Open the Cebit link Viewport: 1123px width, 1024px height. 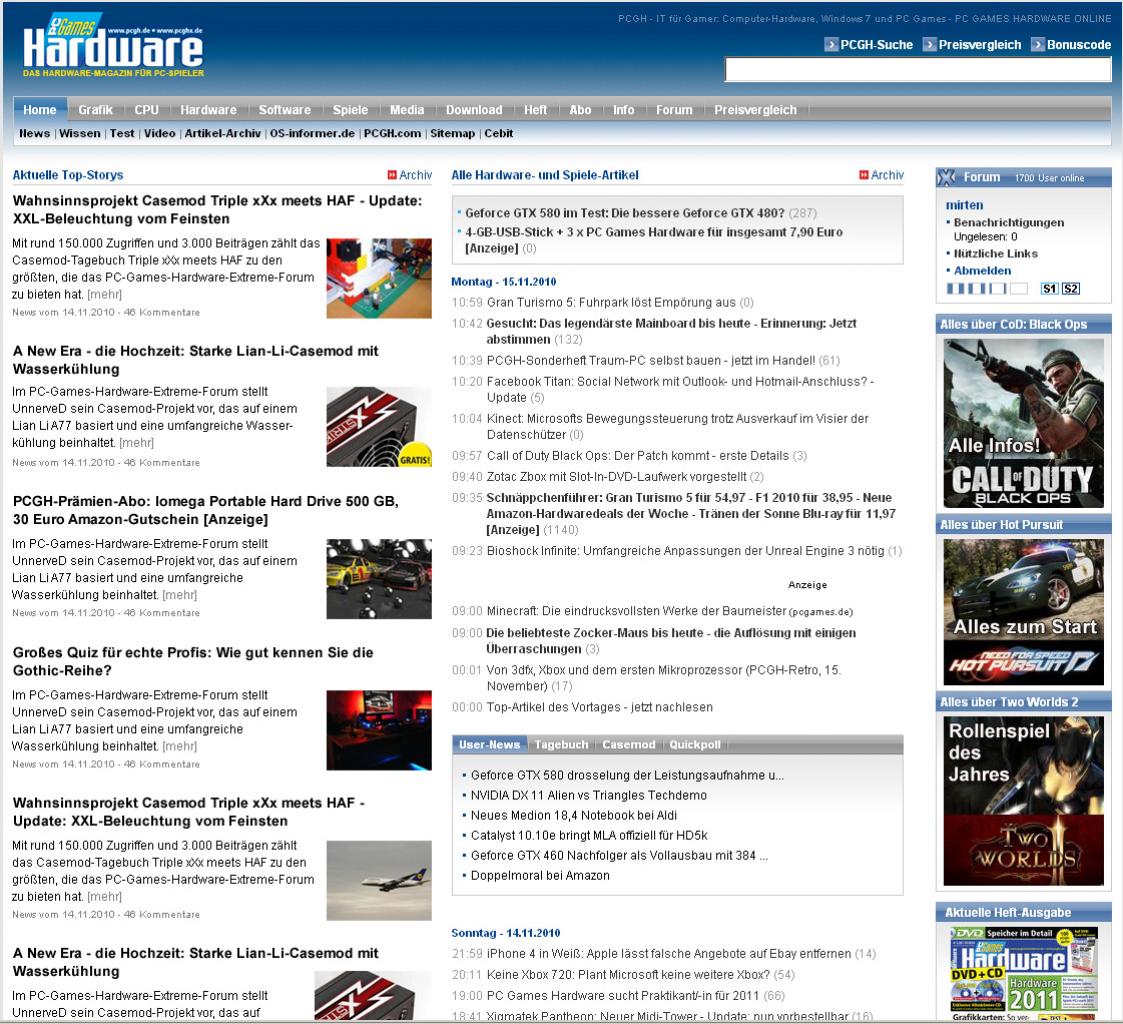click(498, 133)
